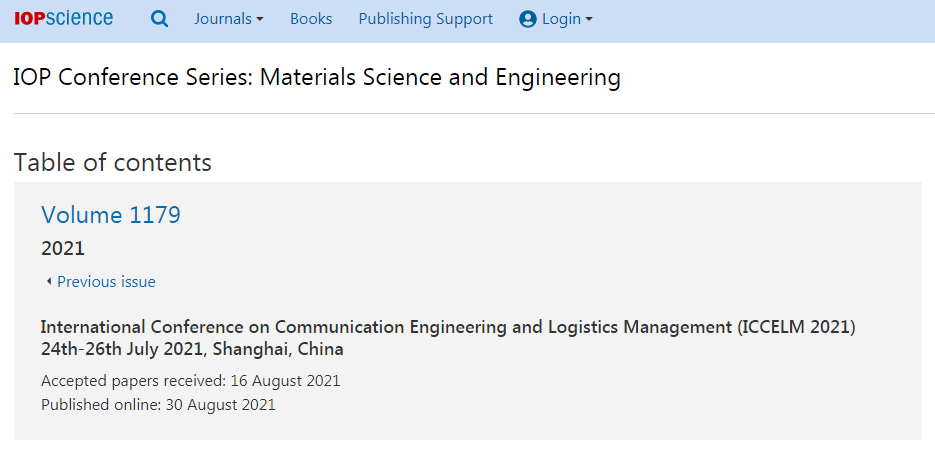Open the Login dropdown
This screenshot has height=454, width=935.
556,19
